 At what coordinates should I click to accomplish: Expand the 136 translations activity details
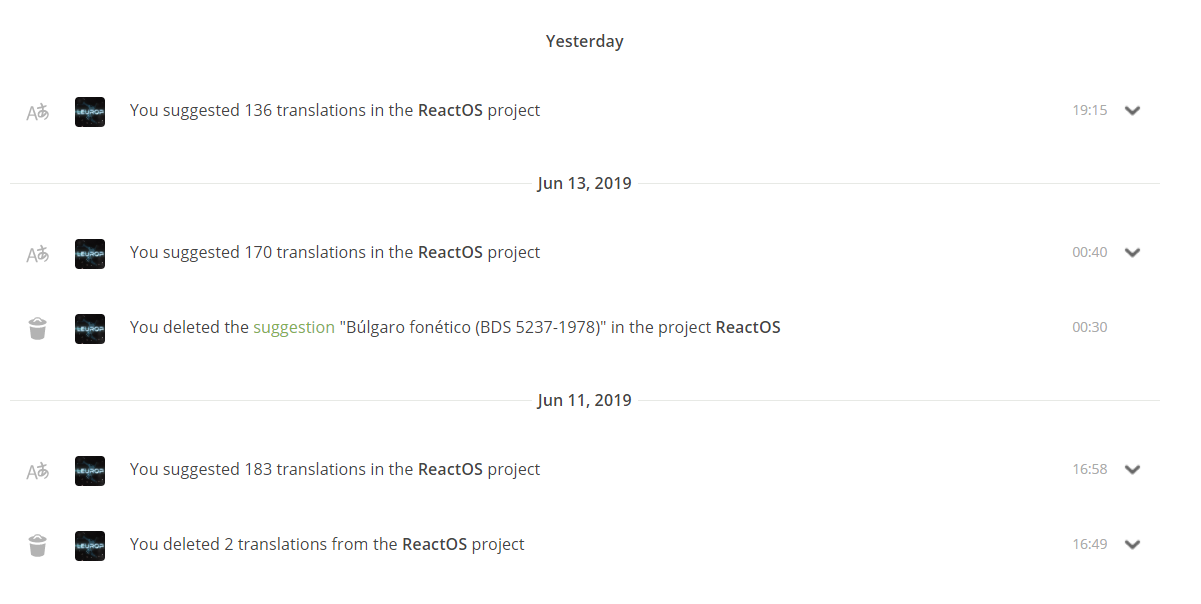point(1132,111)
